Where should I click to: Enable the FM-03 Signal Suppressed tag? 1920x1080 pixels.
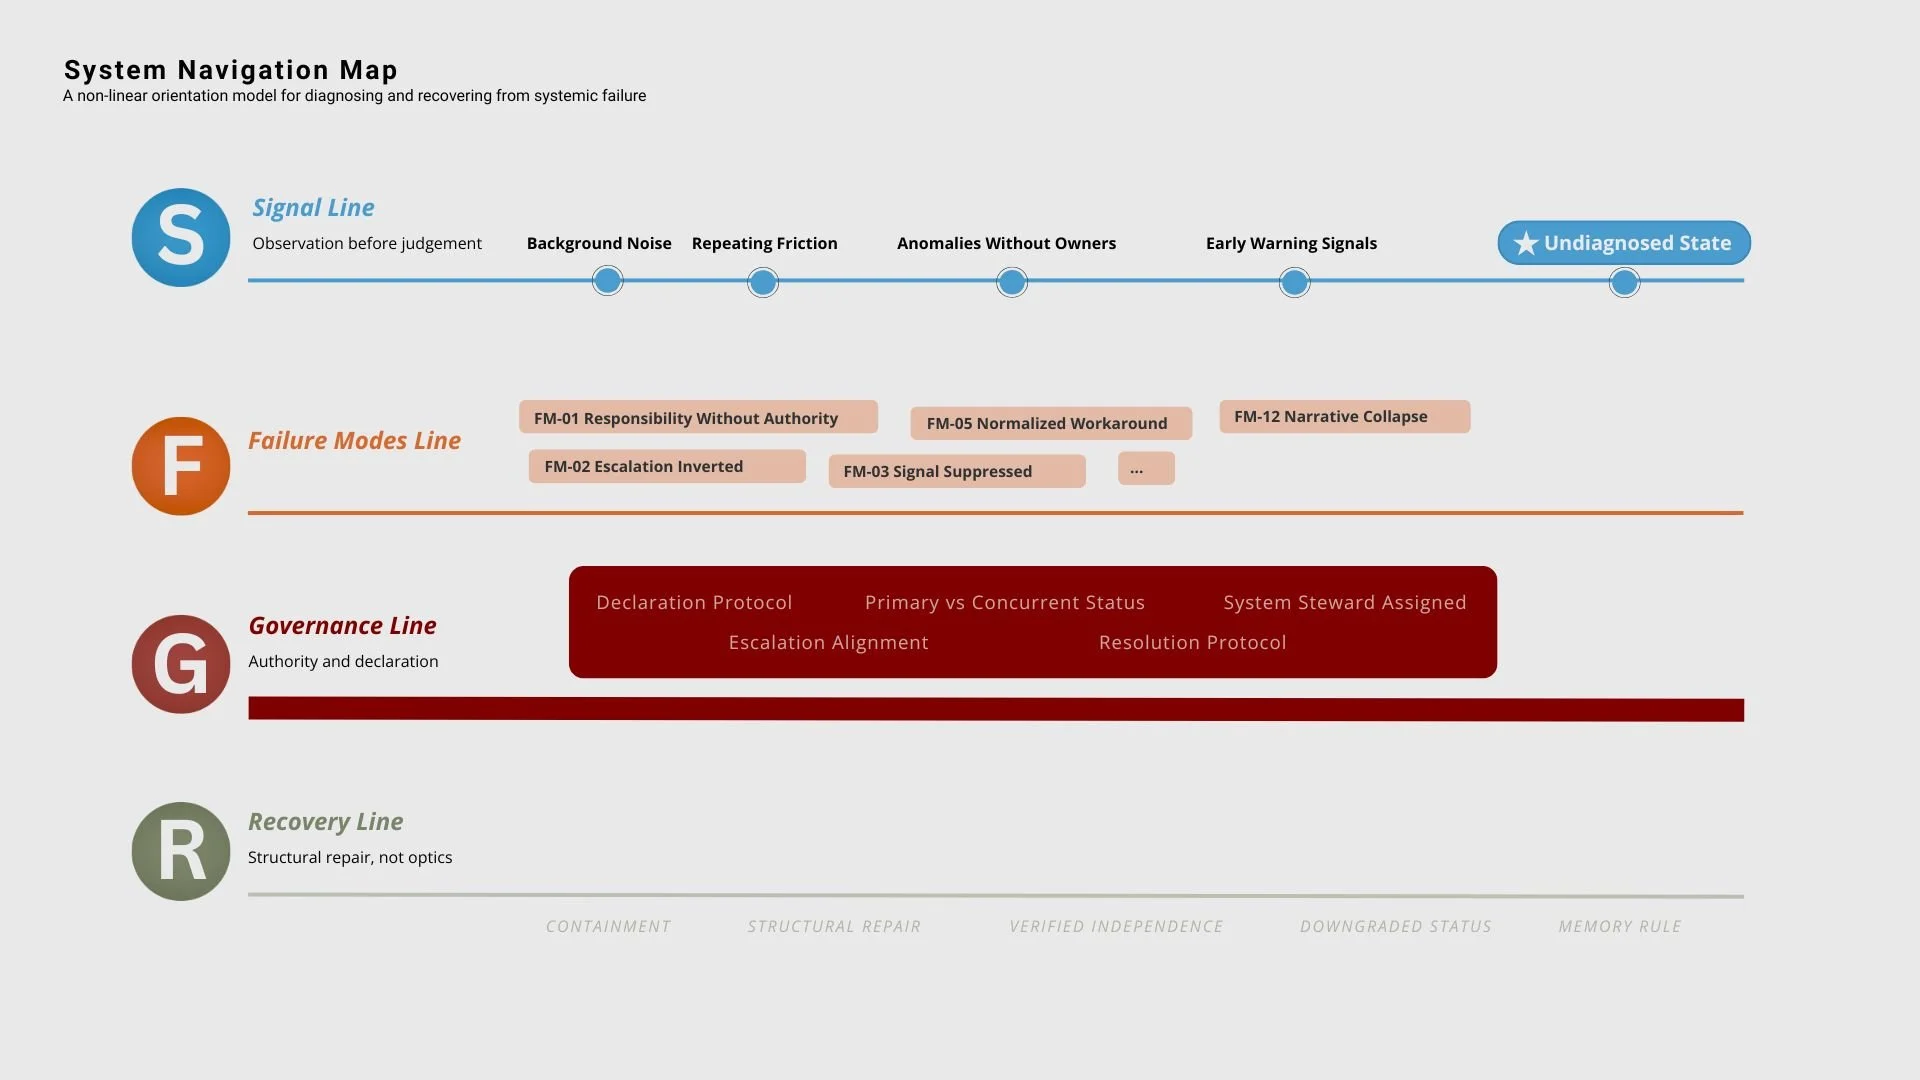coord(956,470)
